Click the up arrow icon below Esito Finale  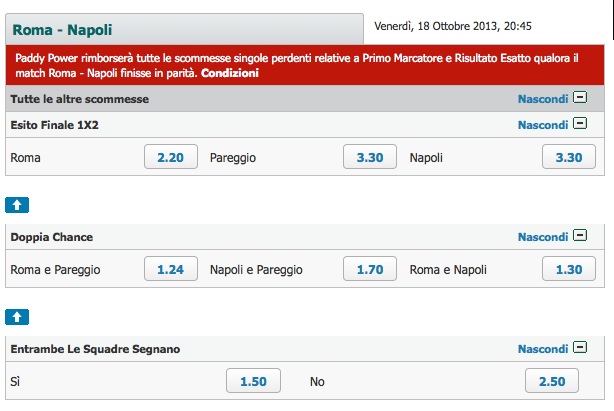[17, 205]
